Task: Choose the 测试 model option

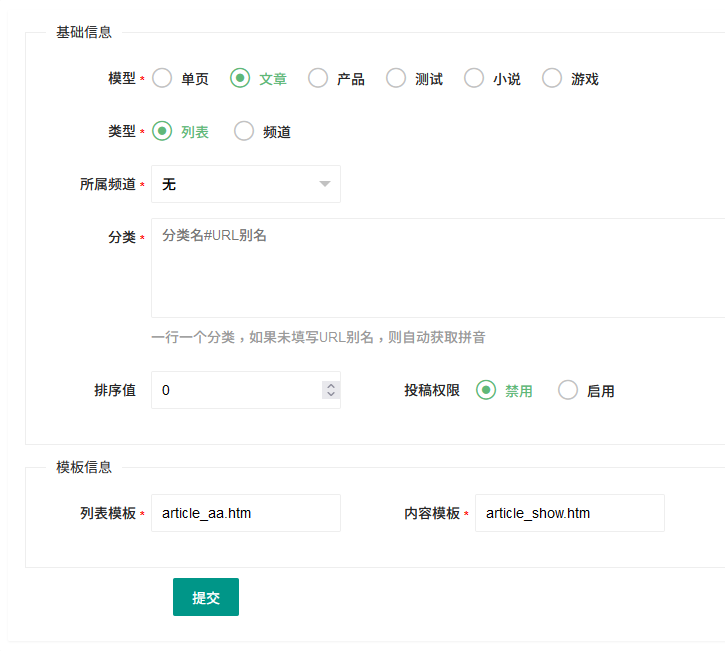Action: 396,79
